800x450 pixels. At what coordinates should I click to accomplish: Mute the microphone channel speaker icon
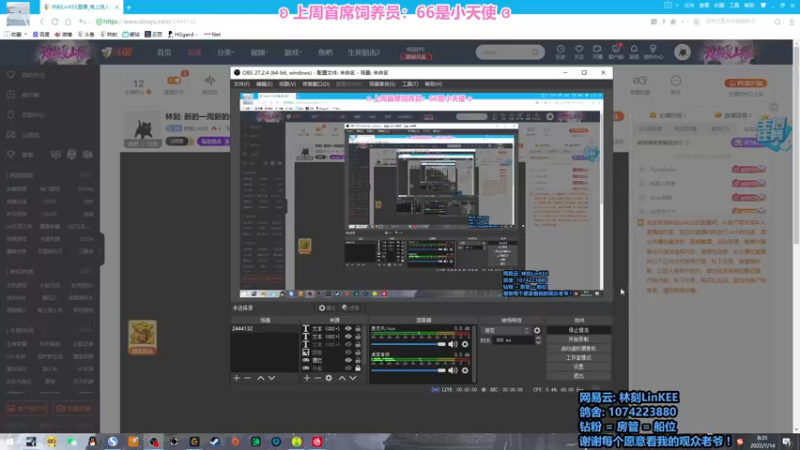(x=453, y=344)
